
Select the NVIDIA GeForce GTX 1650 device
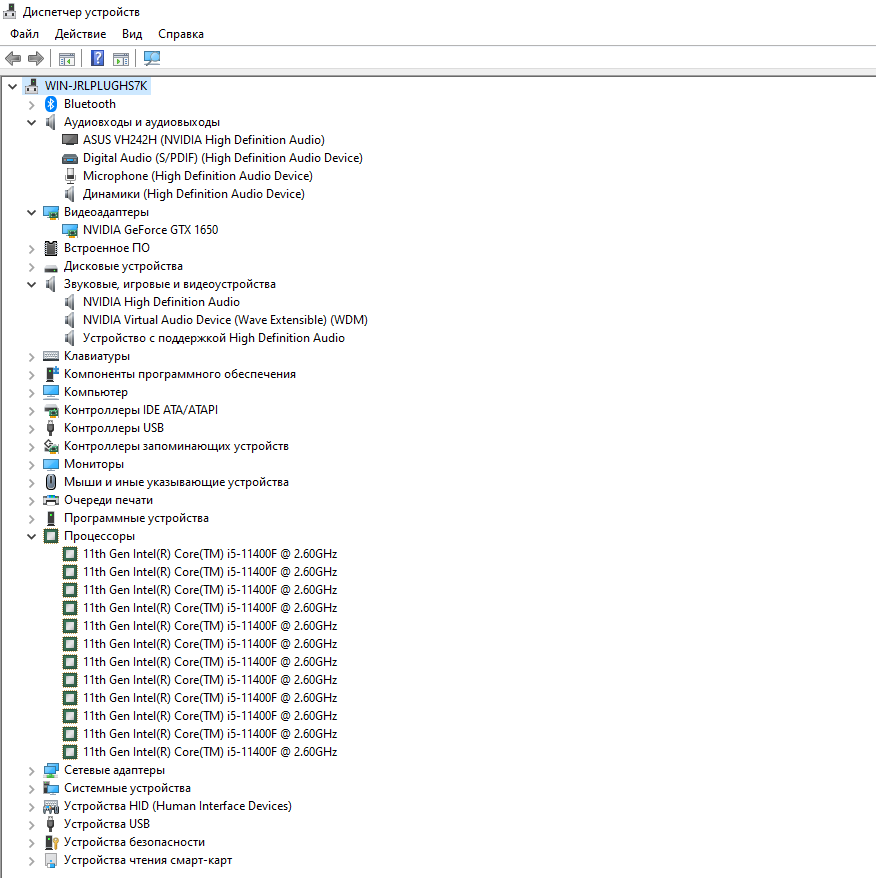point(150,230)
